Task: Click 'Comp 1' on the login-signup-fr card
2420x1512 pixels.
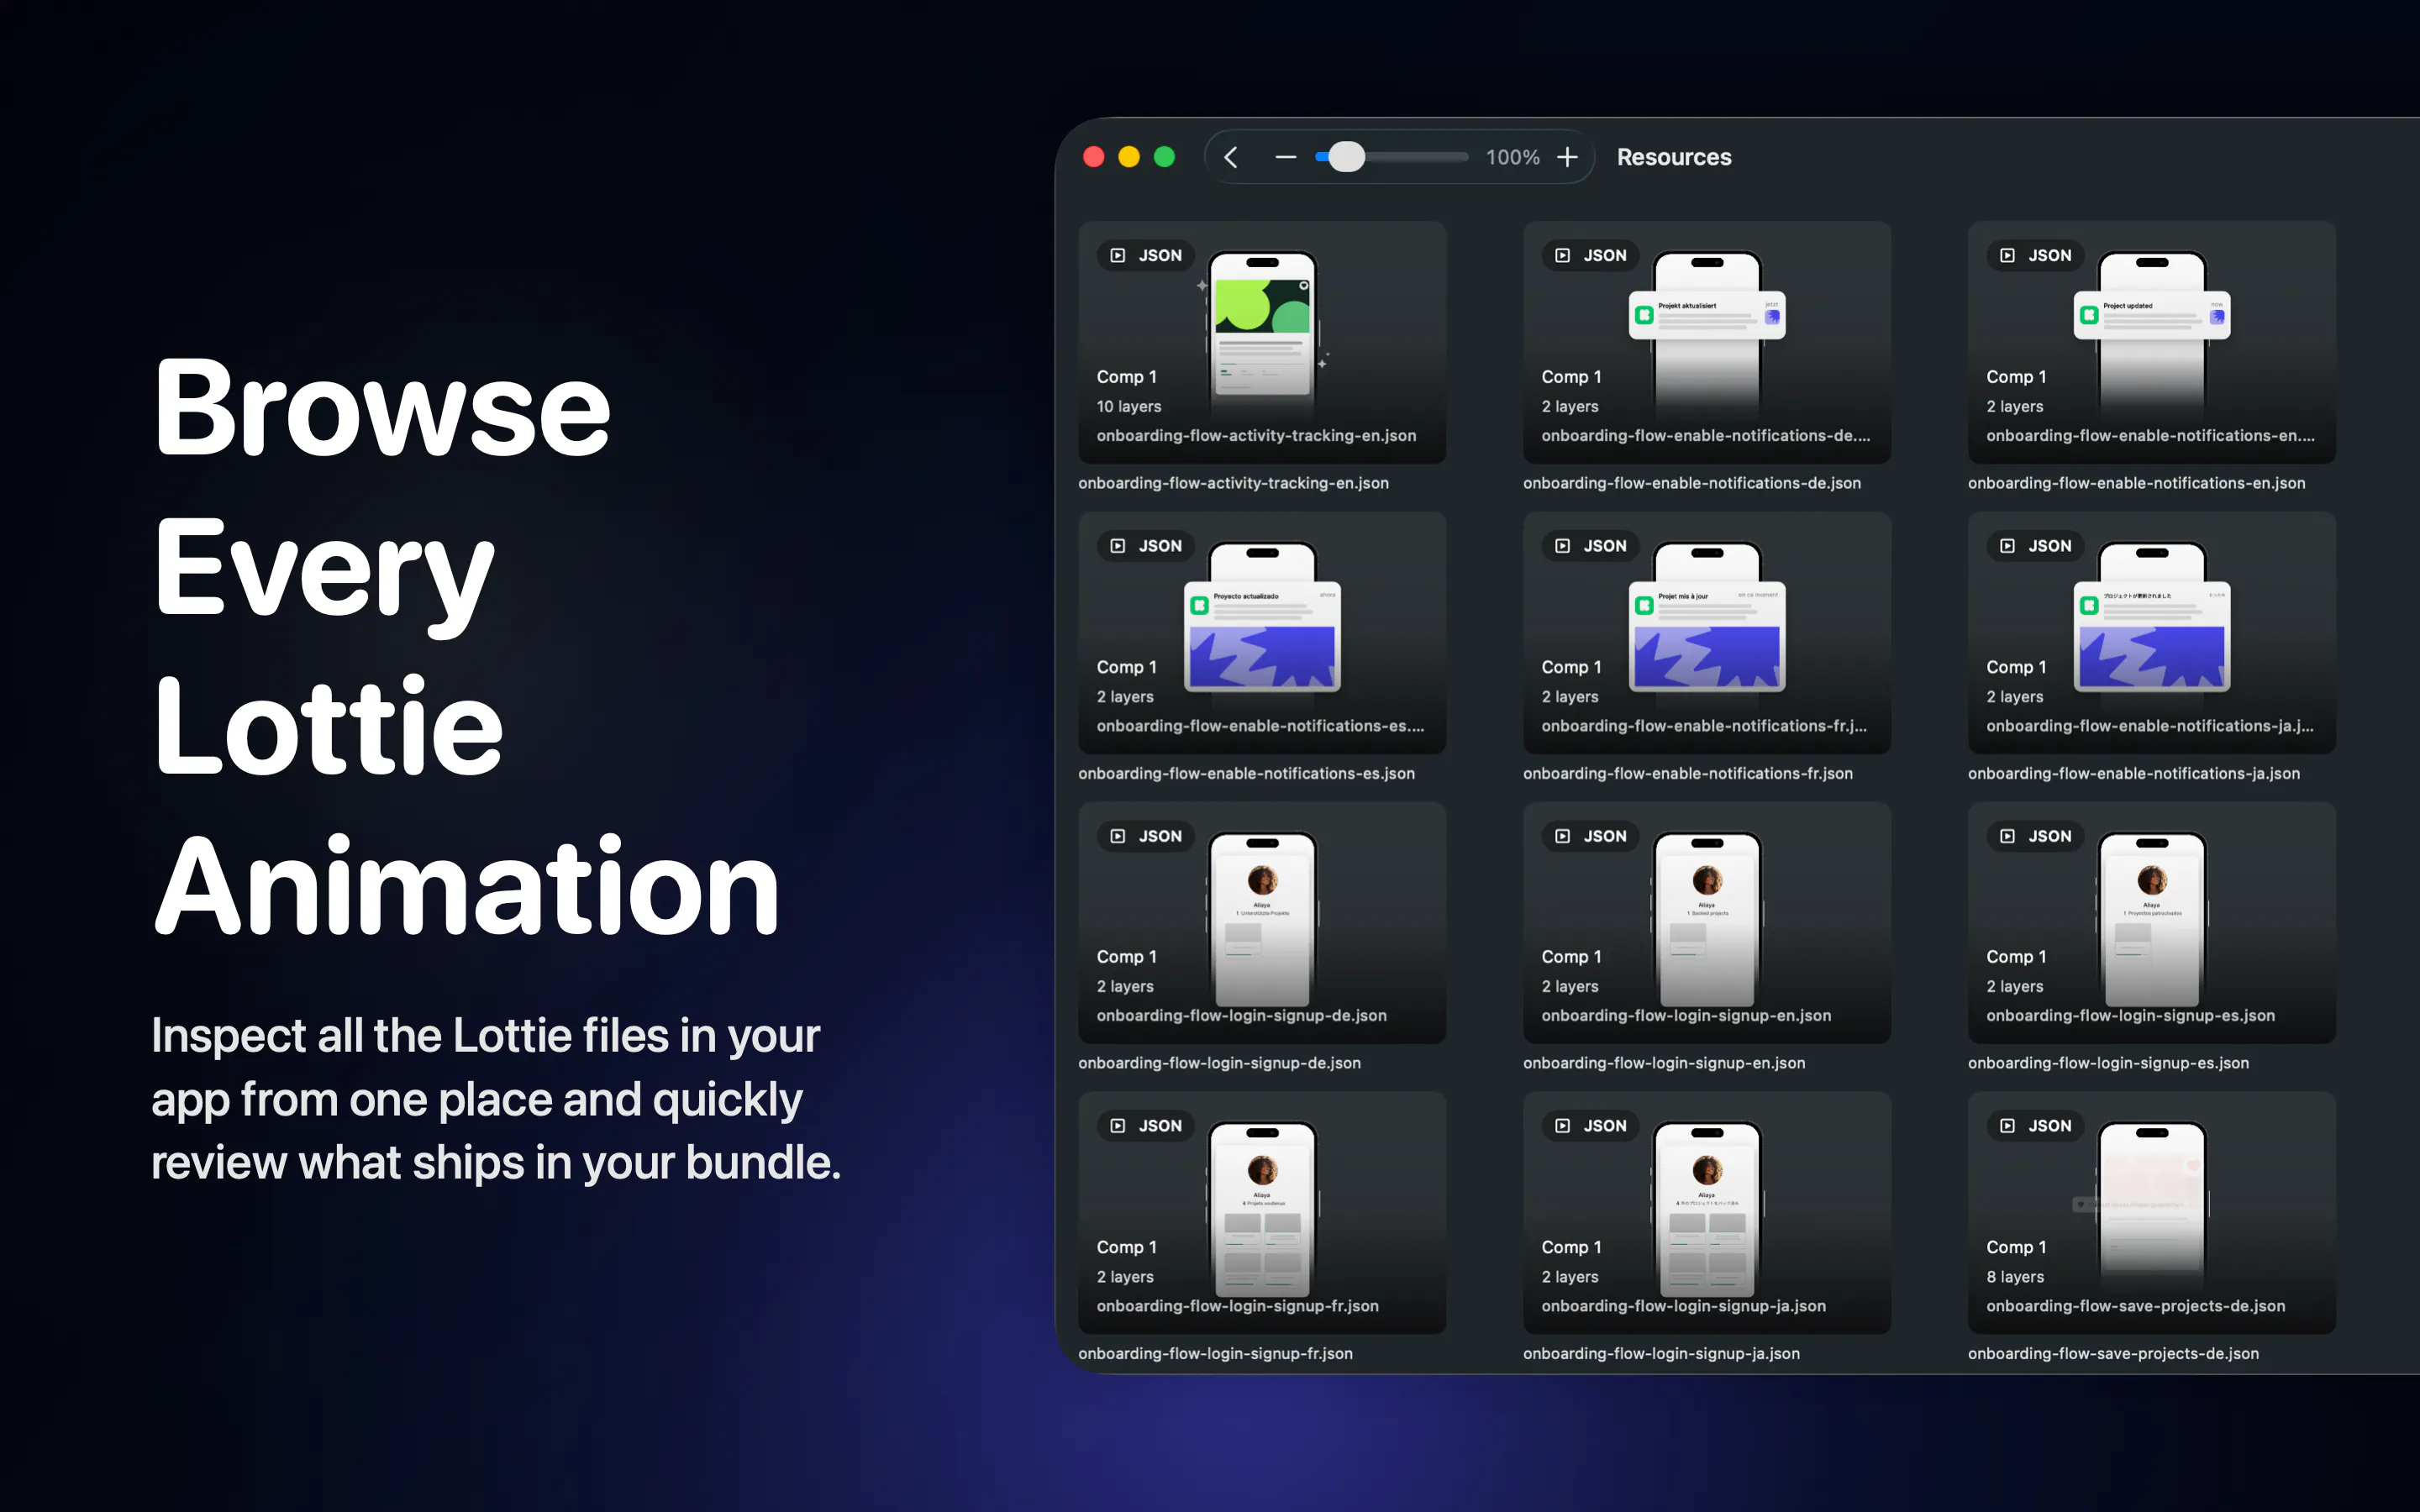Action: pyautogui.click(x=1127, y=1247)
